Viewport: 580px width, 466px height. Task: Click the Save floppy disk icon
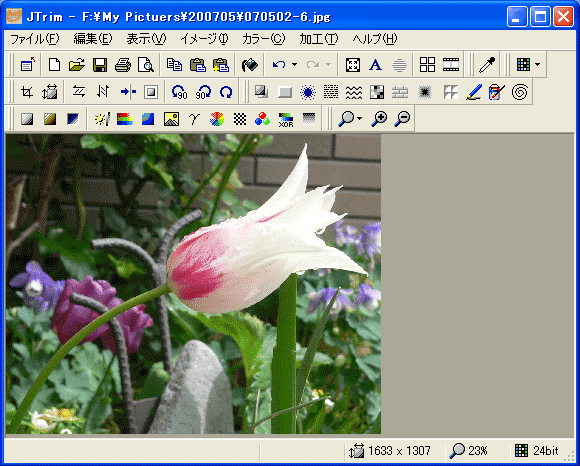tap(100, 65)
